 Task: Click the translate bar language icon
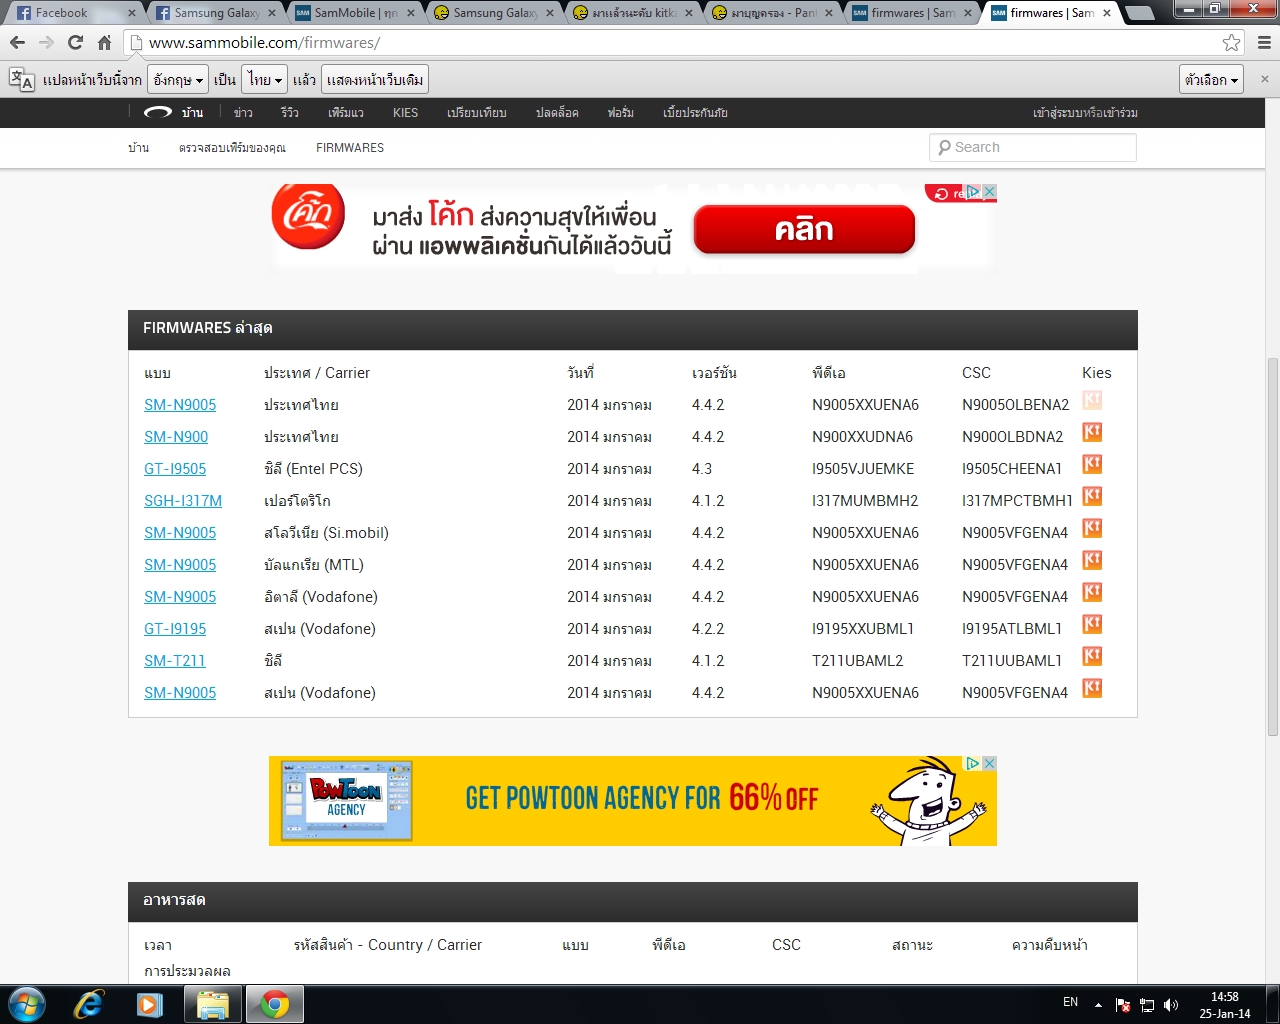click(21, 79)
